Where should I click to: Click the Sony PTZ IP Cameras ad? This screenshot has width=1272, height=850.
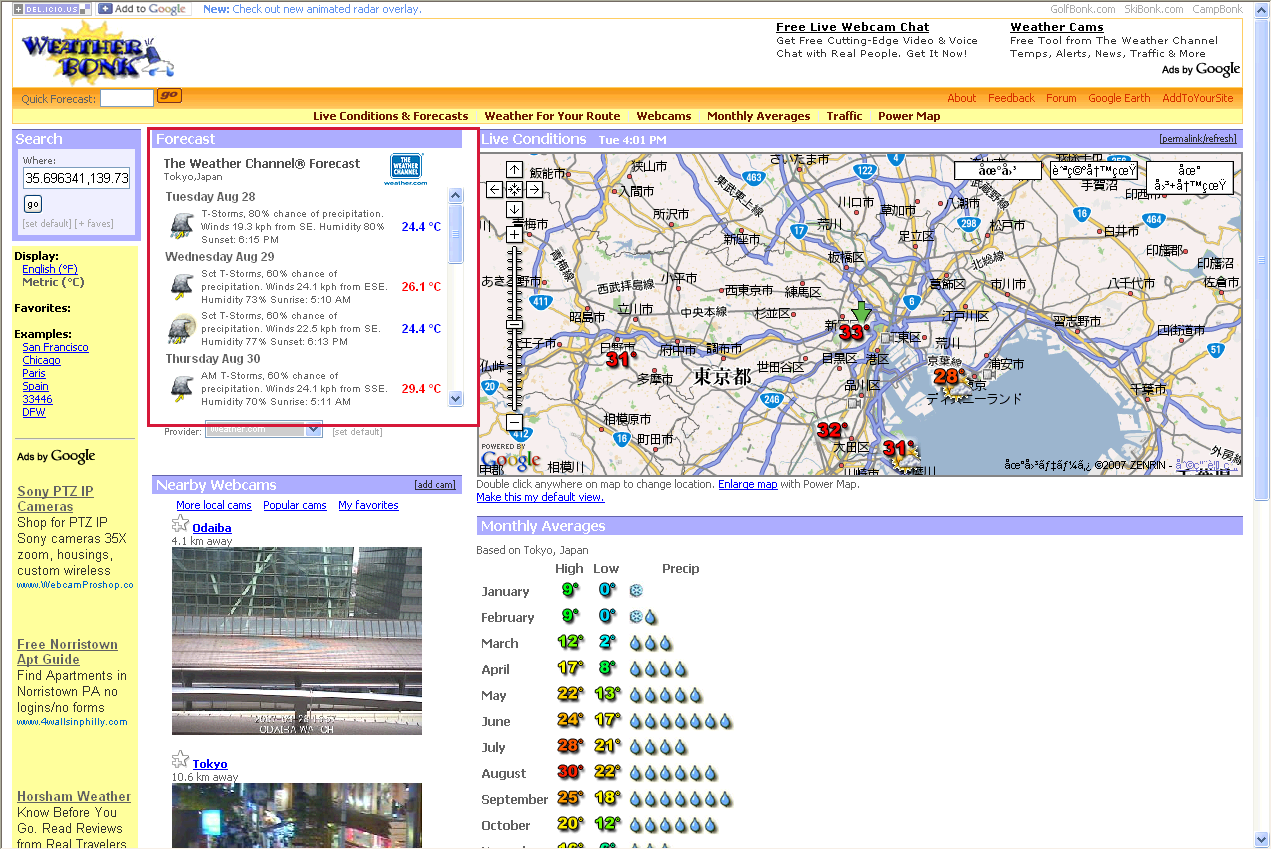coord(55,499)
